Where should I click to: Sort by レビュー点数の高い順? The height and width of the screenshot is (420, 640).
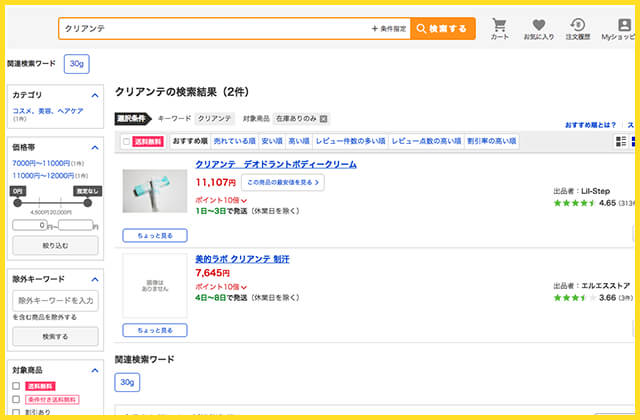pyautogui.click(x=427, y=141)
